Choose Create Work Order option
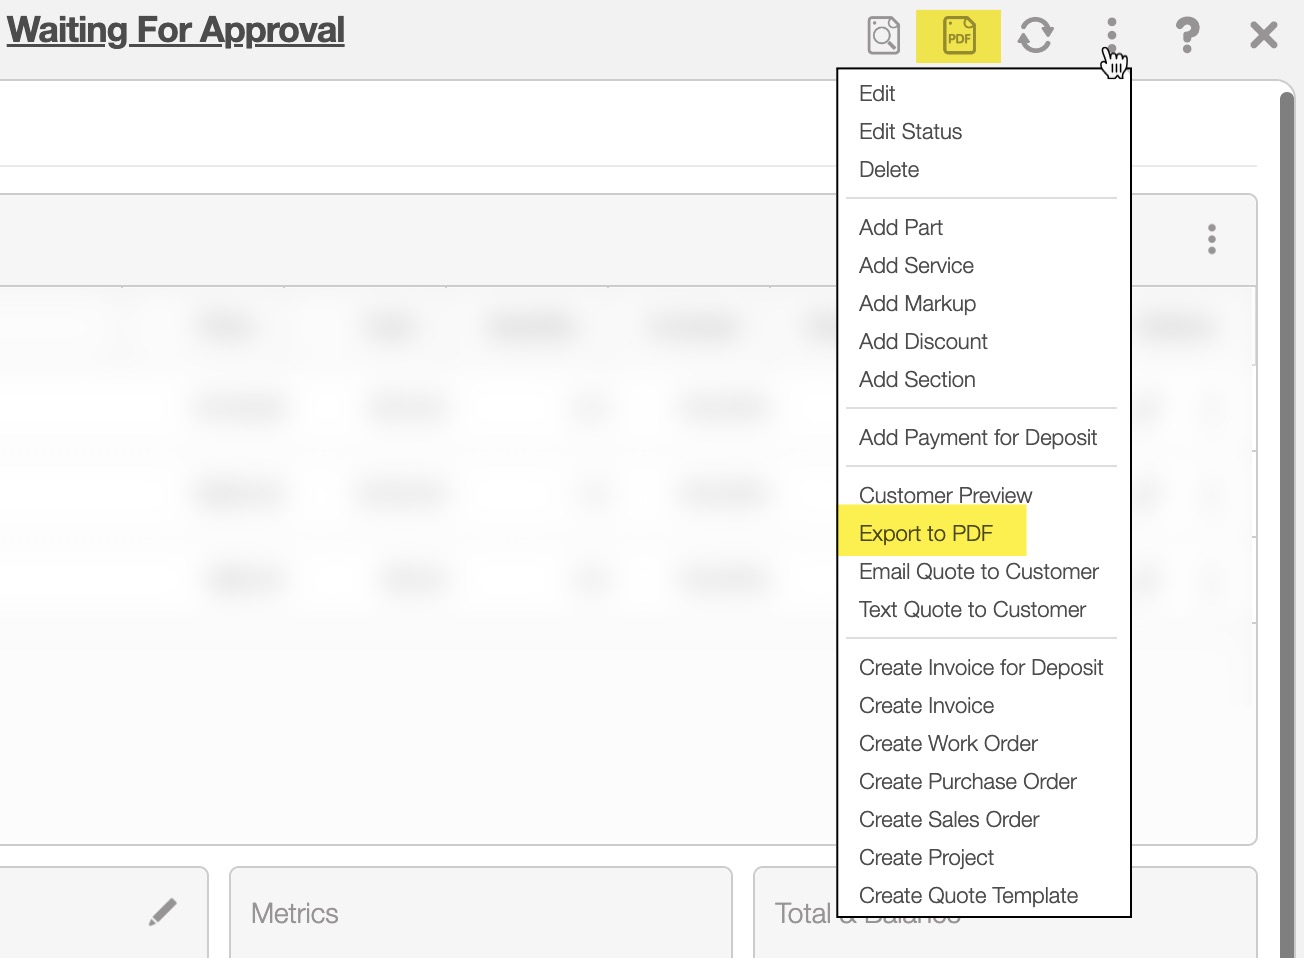Image resolution: width=1304 pixels, height=958 pixels. [x=948, y=744]
